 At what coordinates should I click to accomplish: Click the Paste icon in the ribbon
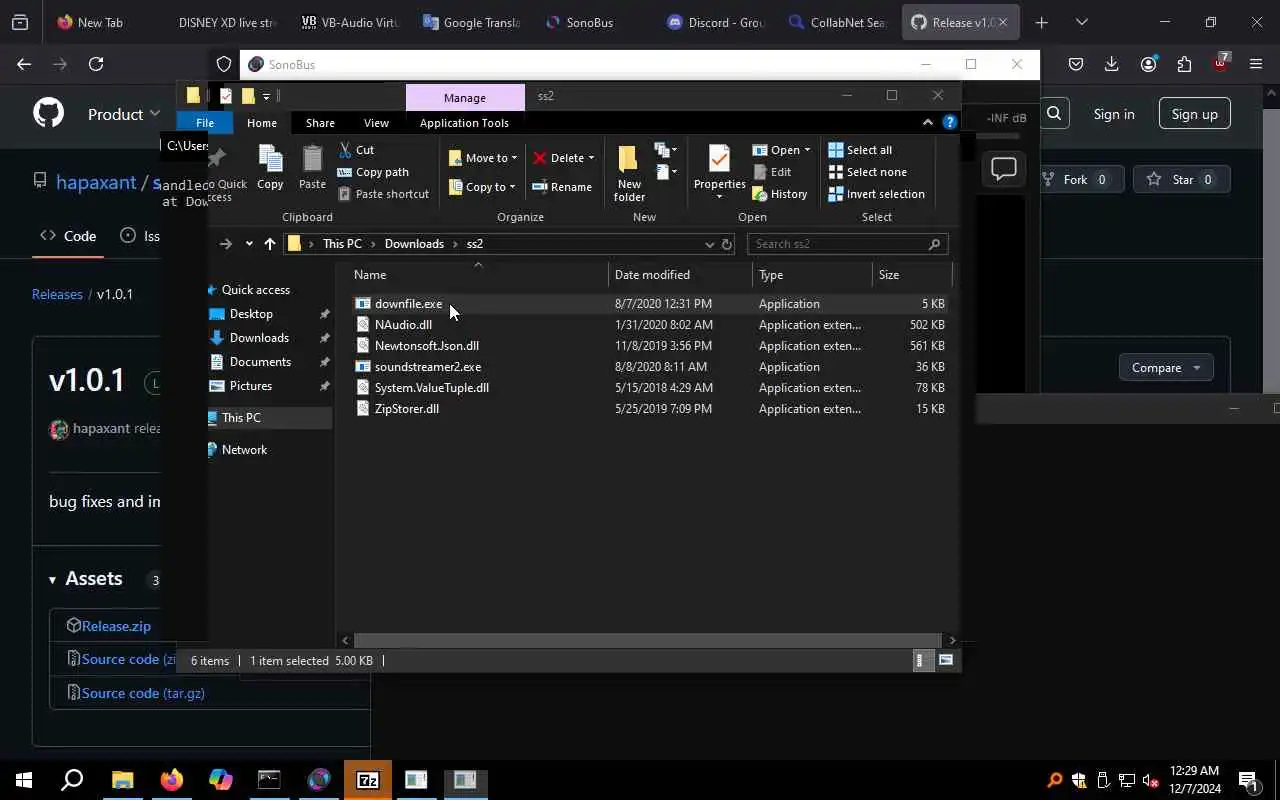point(312,166)
